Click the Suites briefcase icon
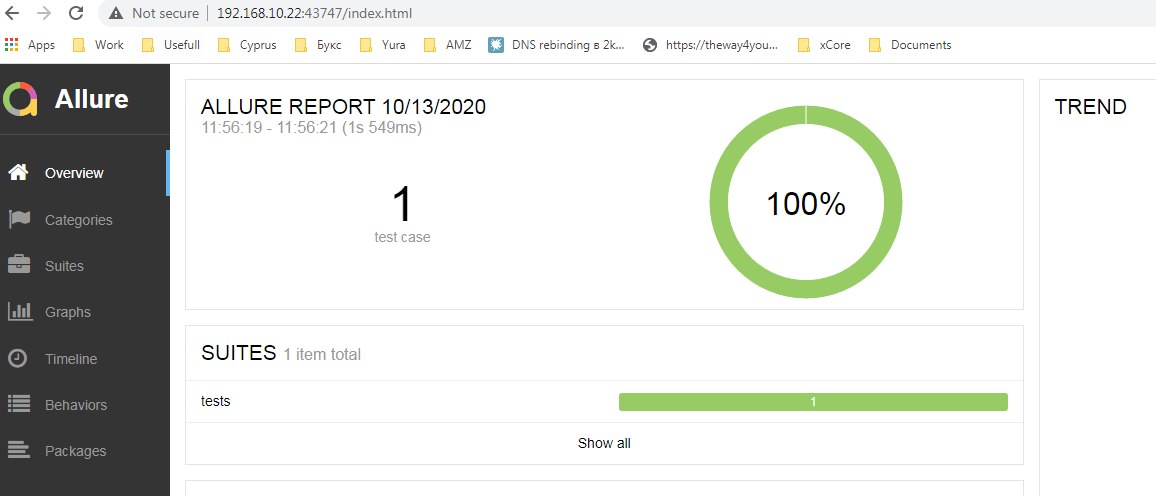 pos(18,265)
